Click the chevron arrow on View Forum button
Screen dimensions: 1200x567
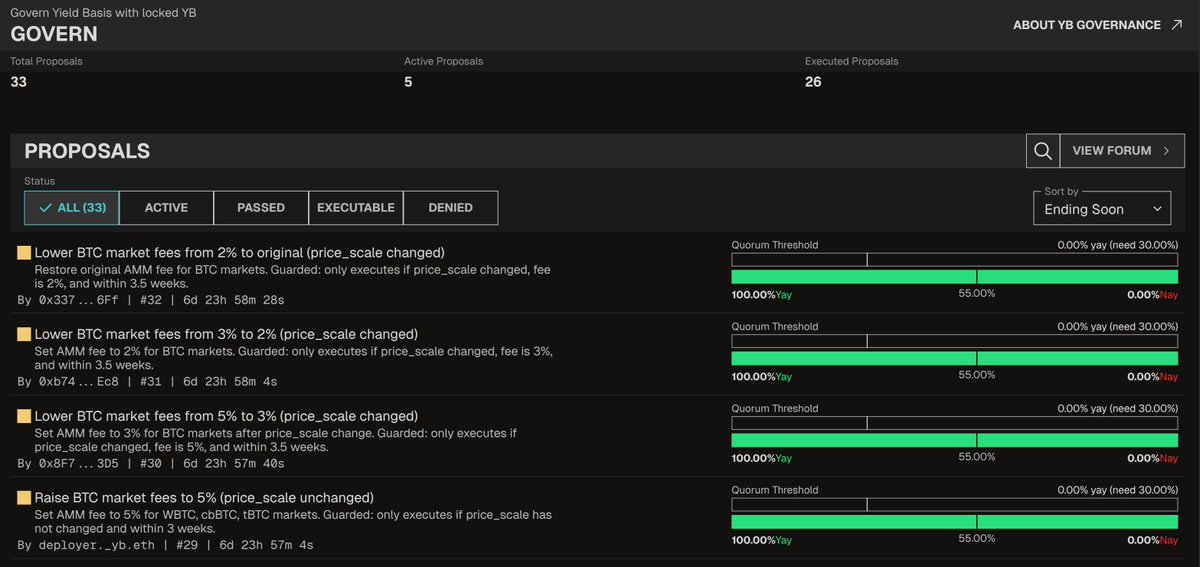click(1166, 151)
